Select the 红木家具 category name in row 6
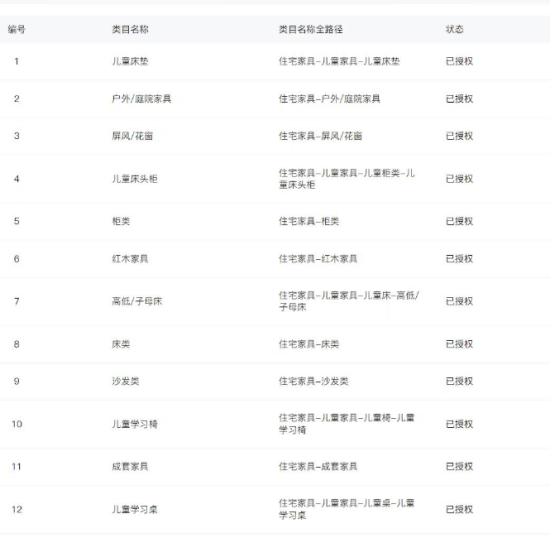The image size is (550, 538). [x=130, y=259]
